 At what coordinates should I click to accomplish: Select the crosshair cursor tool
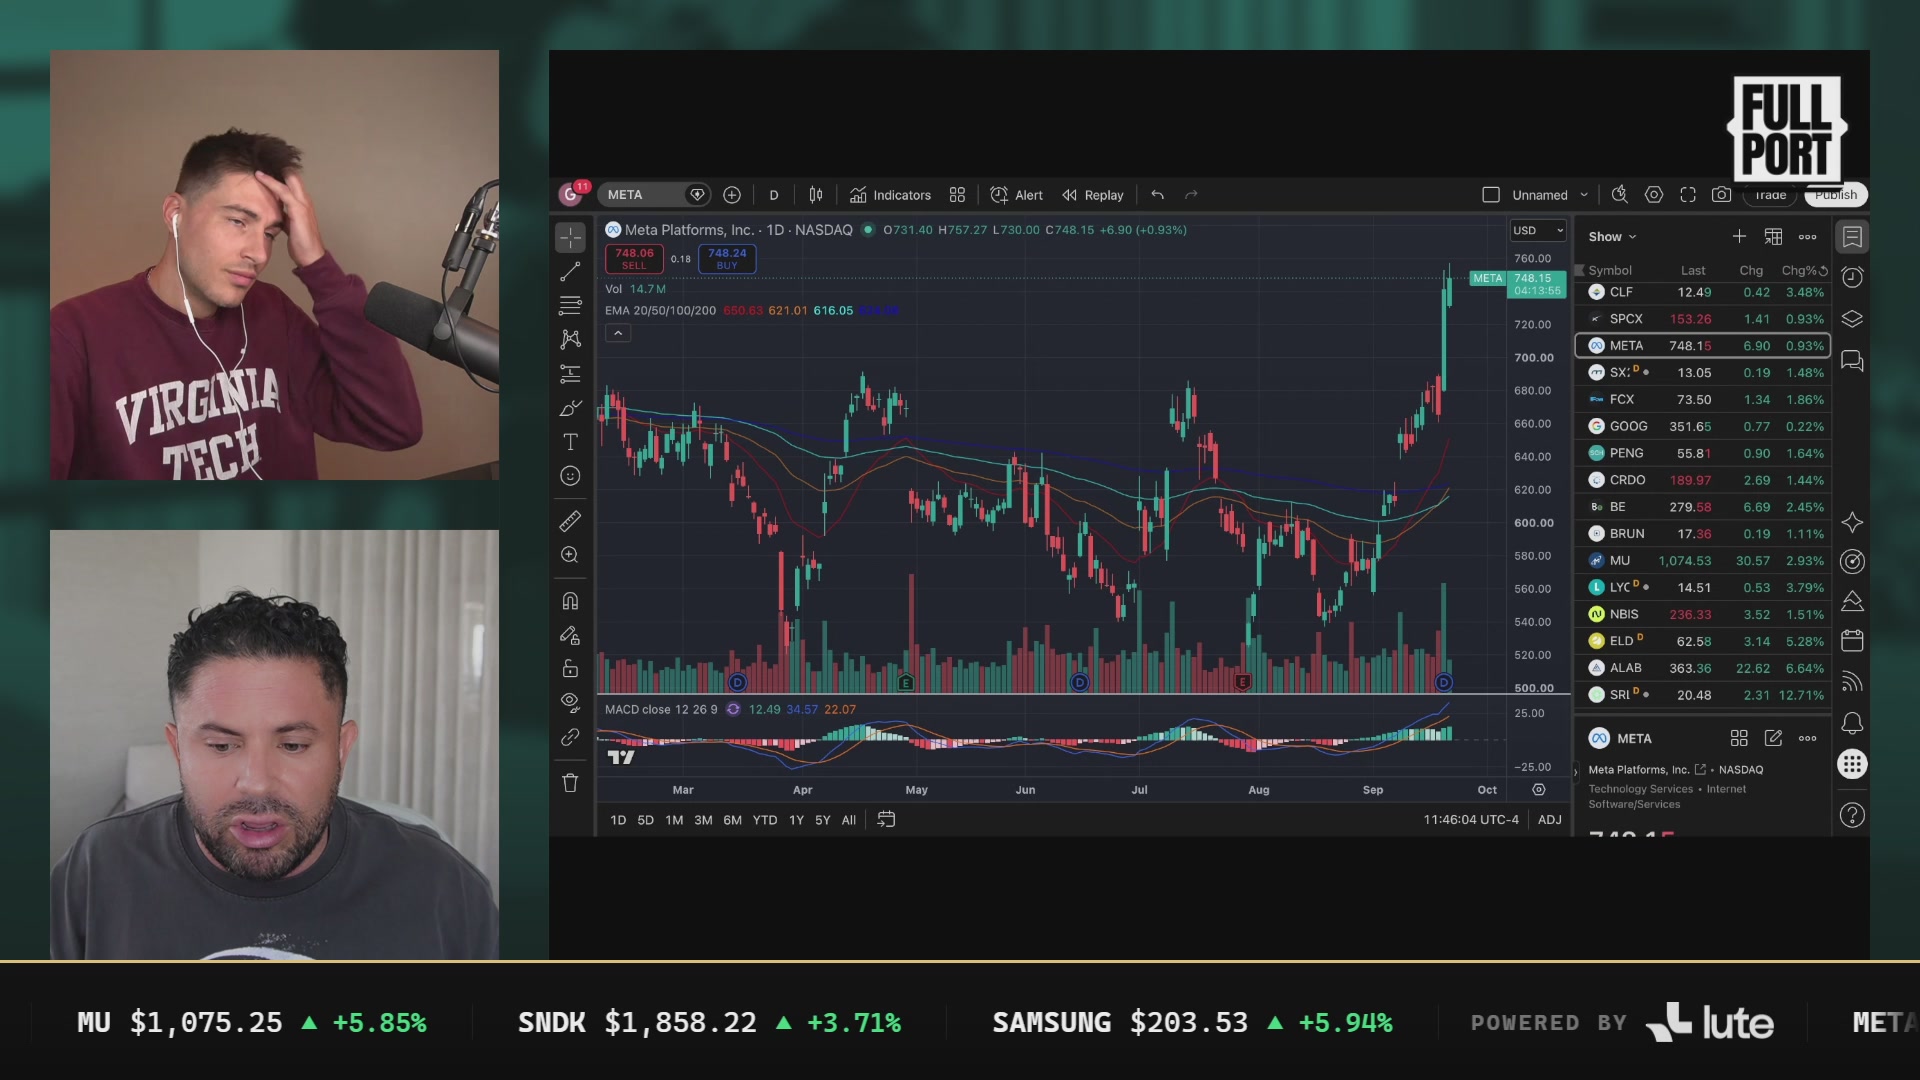570,237
